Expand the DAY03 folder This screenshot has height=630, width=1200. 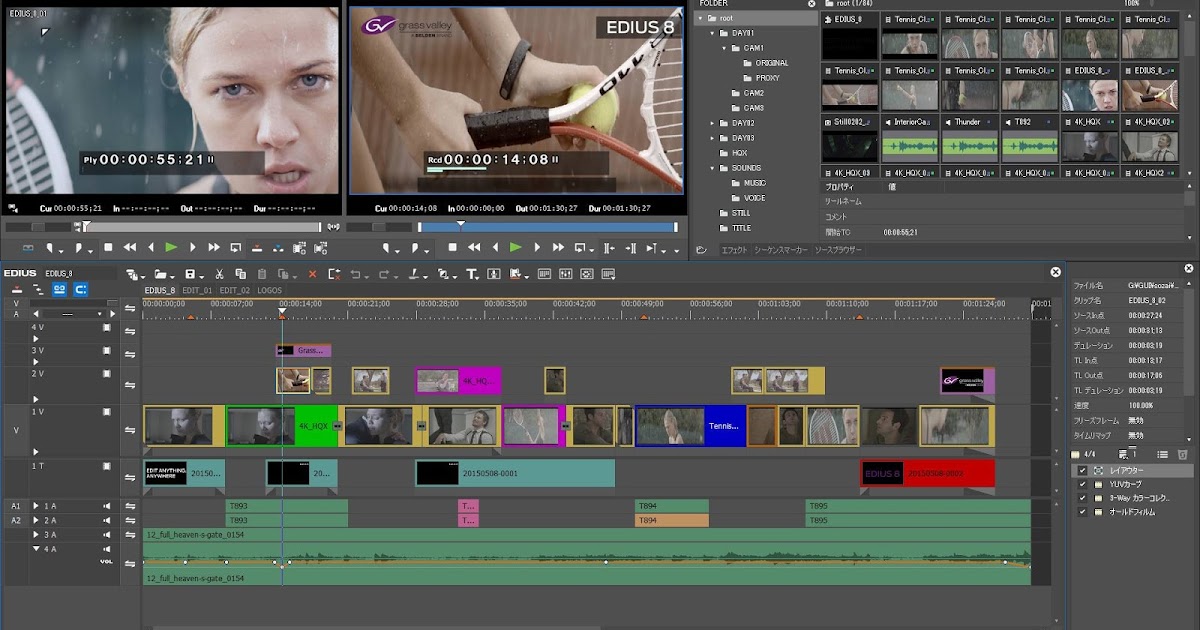pyautogui.click(x=713, y=138)
